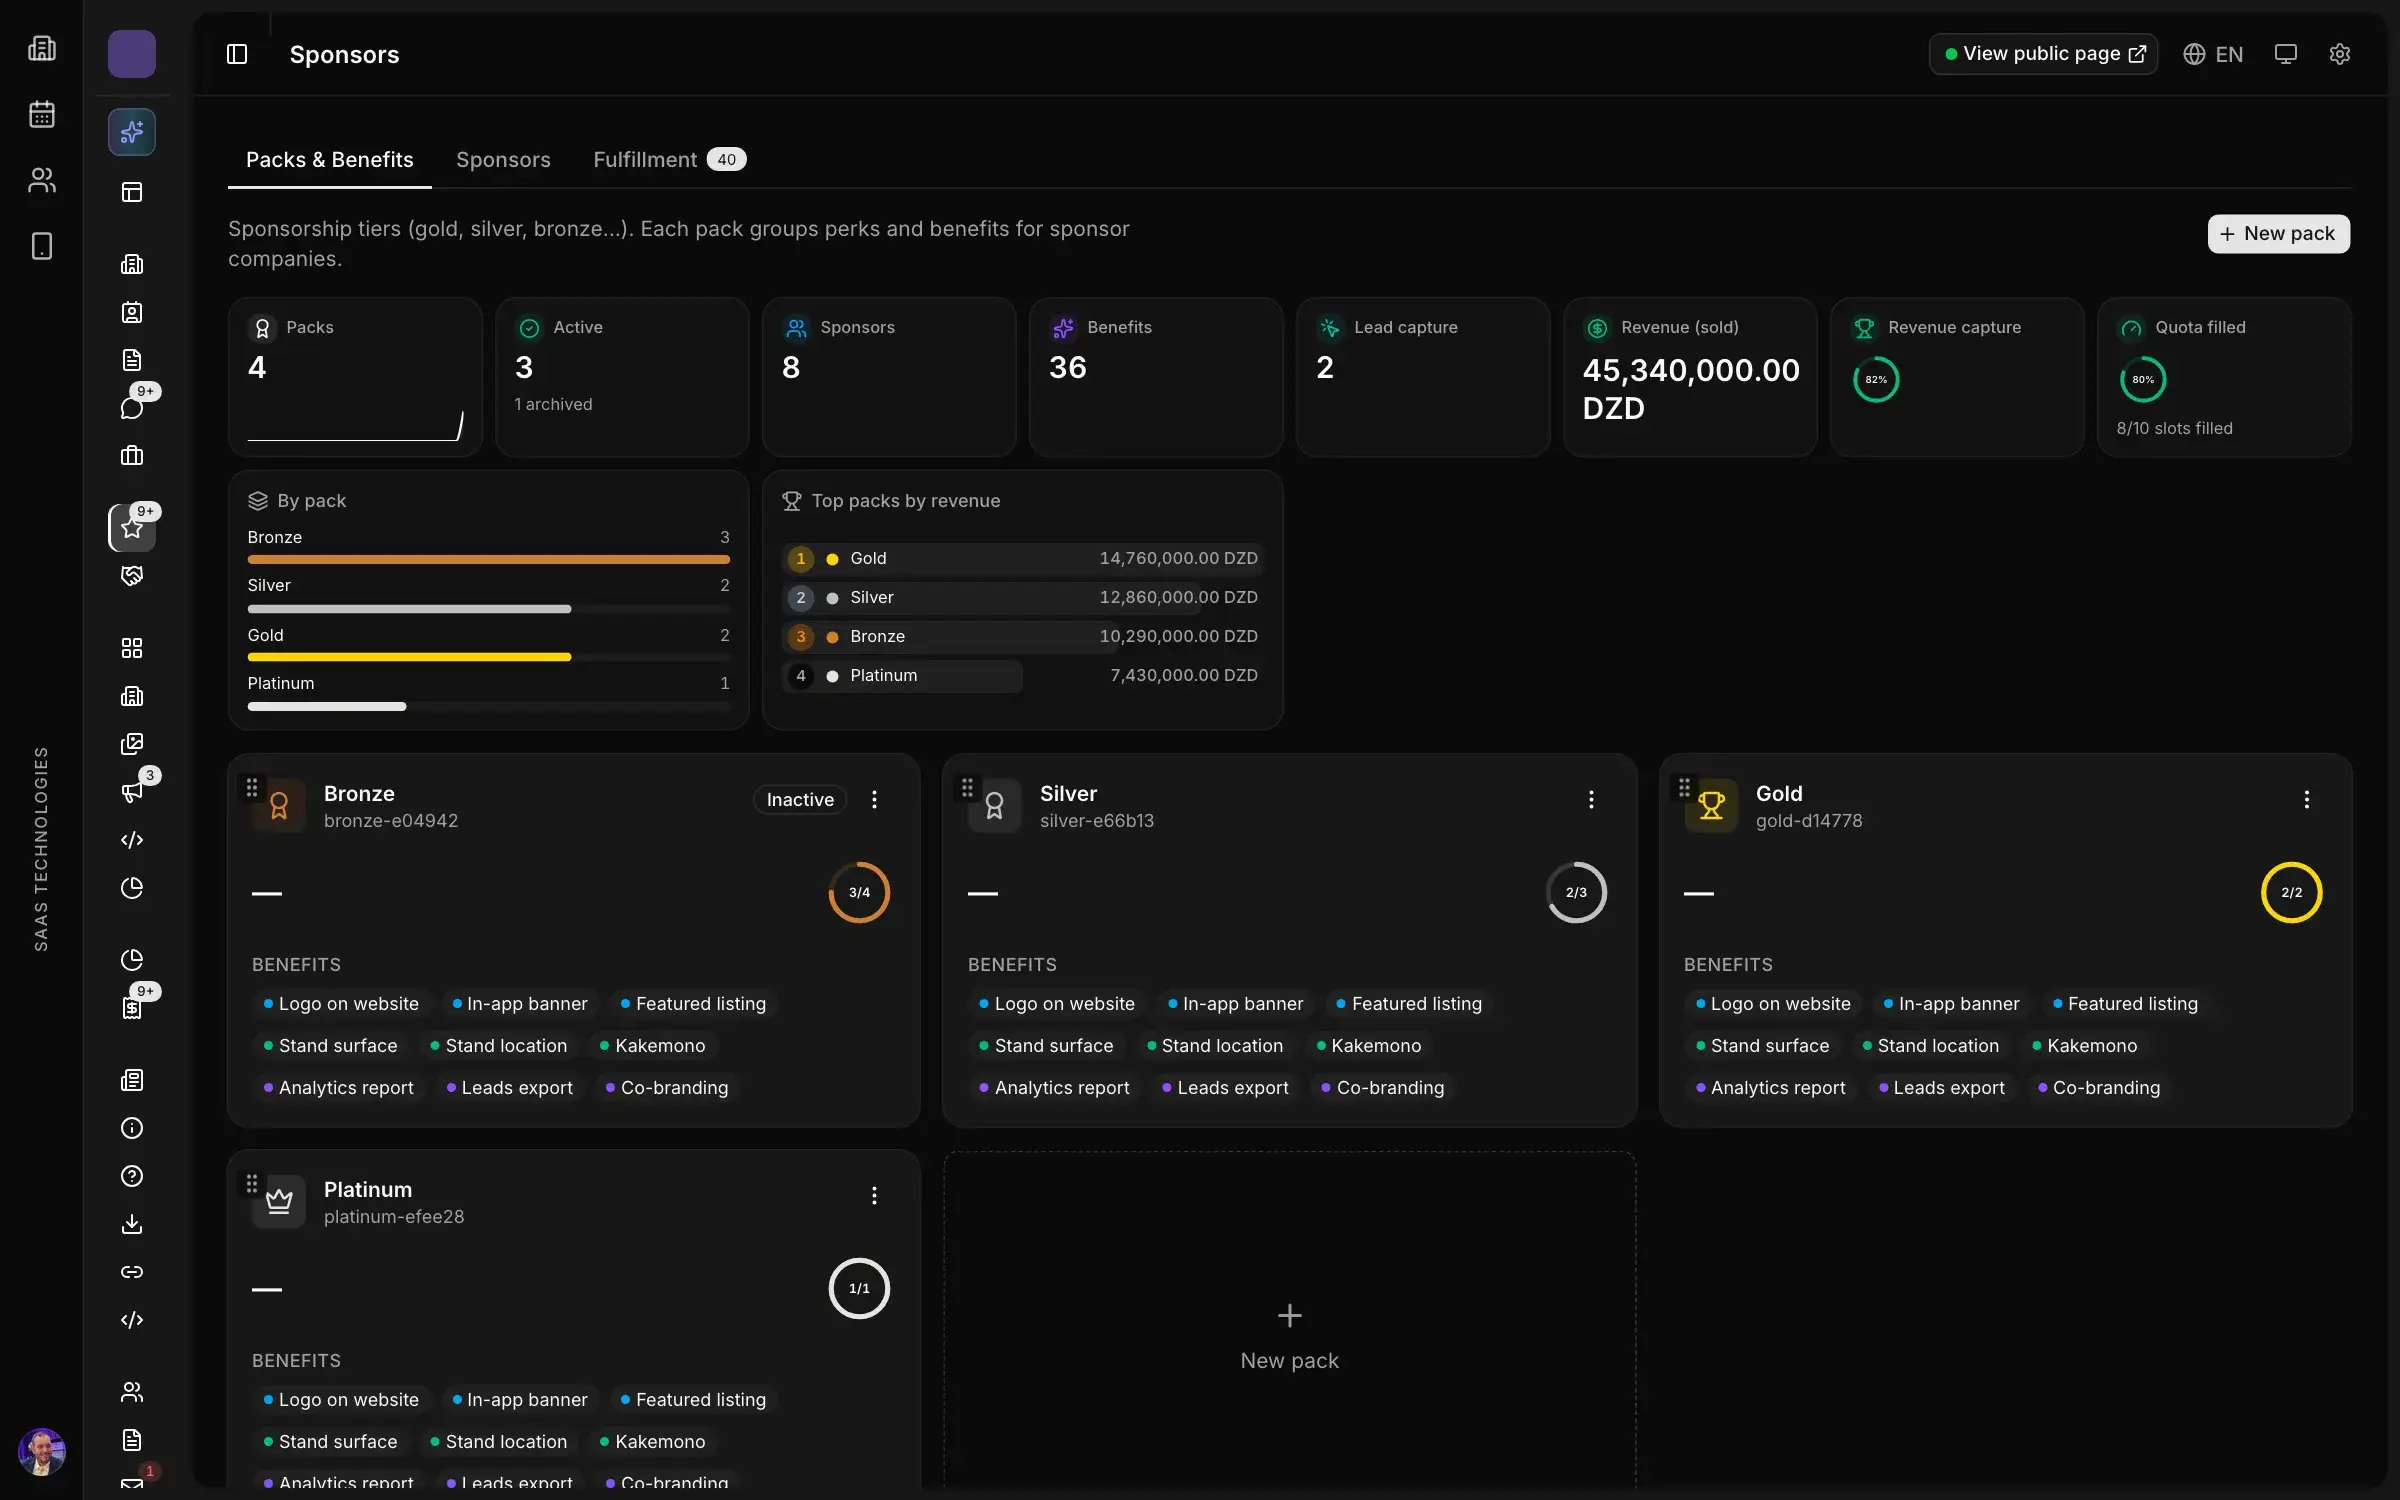Click the Silver bar in By pack chart
The width and height of the screenshot is (2400, 1500).
pyautogui.click(x=409, y=609)
